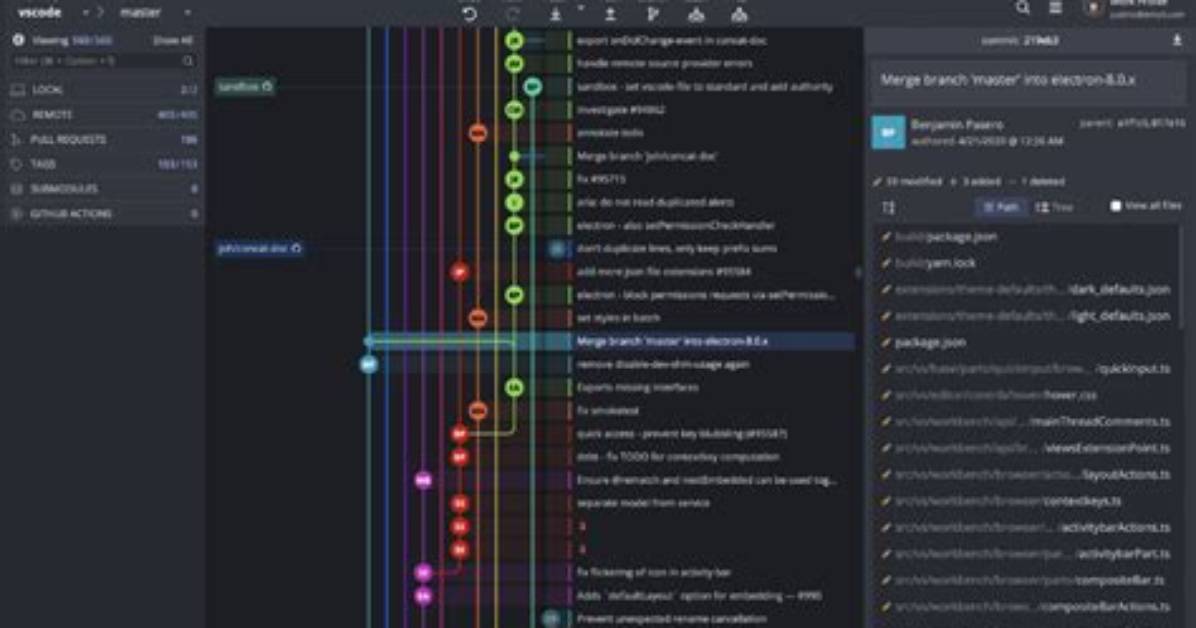
Task: Click Benjamin Pasero's author avatar
Action: coord(888,133)
